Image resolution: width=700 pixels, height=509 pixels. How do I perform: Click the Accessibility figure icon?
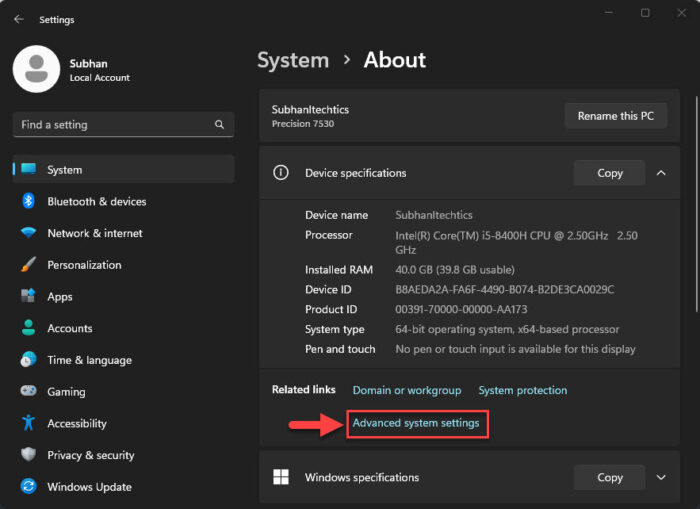tap(29, 423)
